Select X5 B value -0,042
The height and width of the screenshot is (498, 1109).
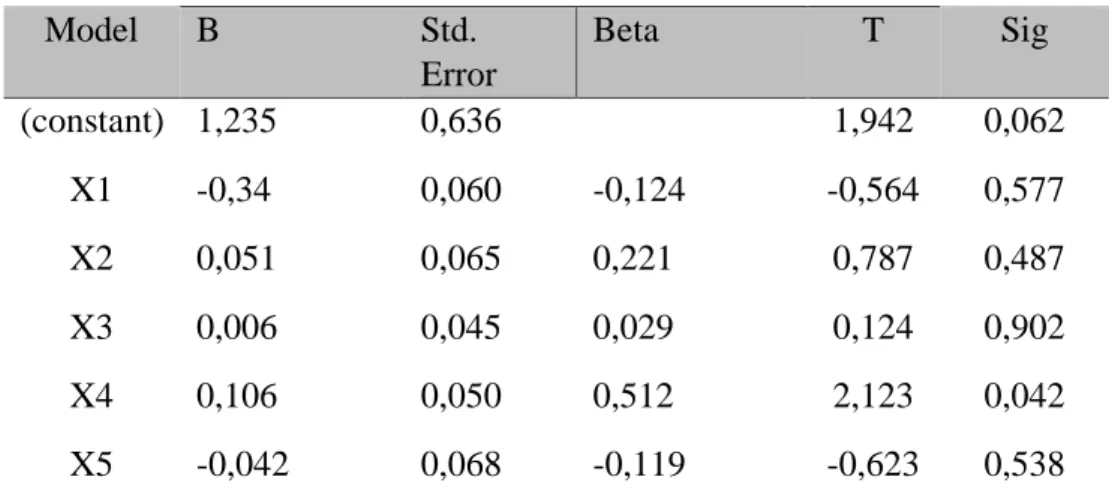point(243,465)
